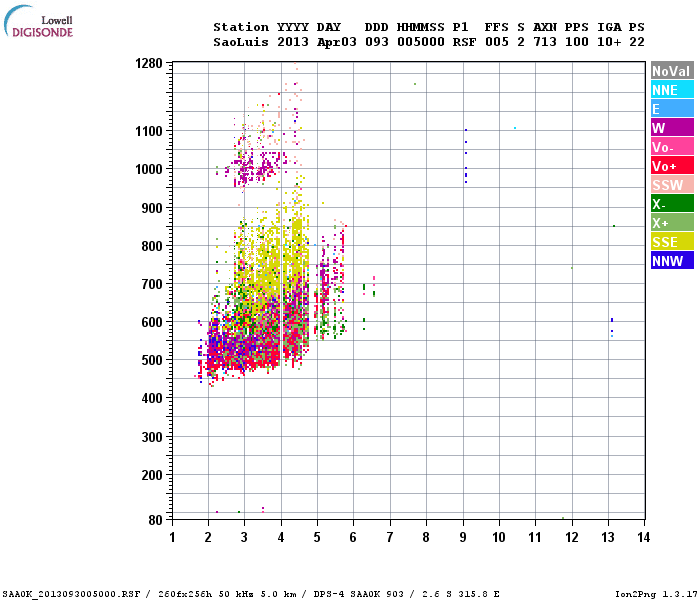Click the SSE yellow legend swatch

672,242
